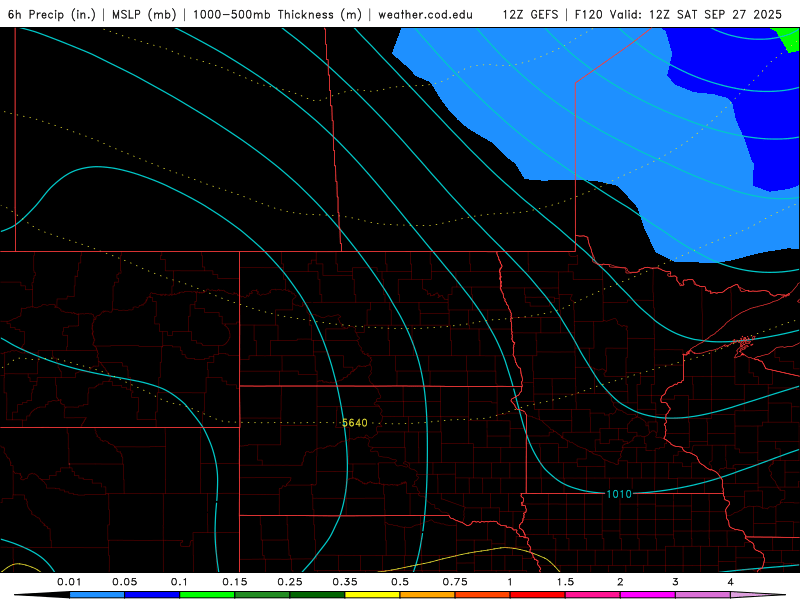Select the dark green 0.25–0.35 legend swatch

pyautogui.click(x=317, y=595)
